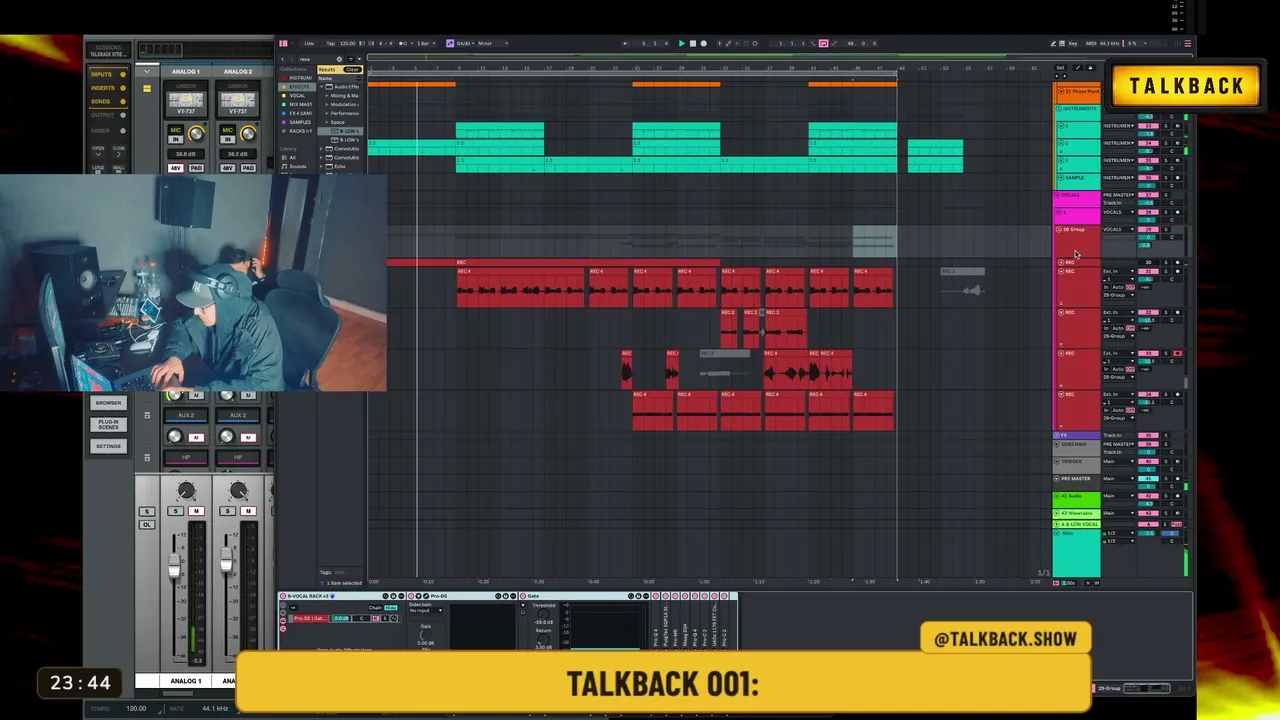The width and height of the screenshot is (1280, 720).
Task: Collapse the Audio Effects folder
Action: 321,87
